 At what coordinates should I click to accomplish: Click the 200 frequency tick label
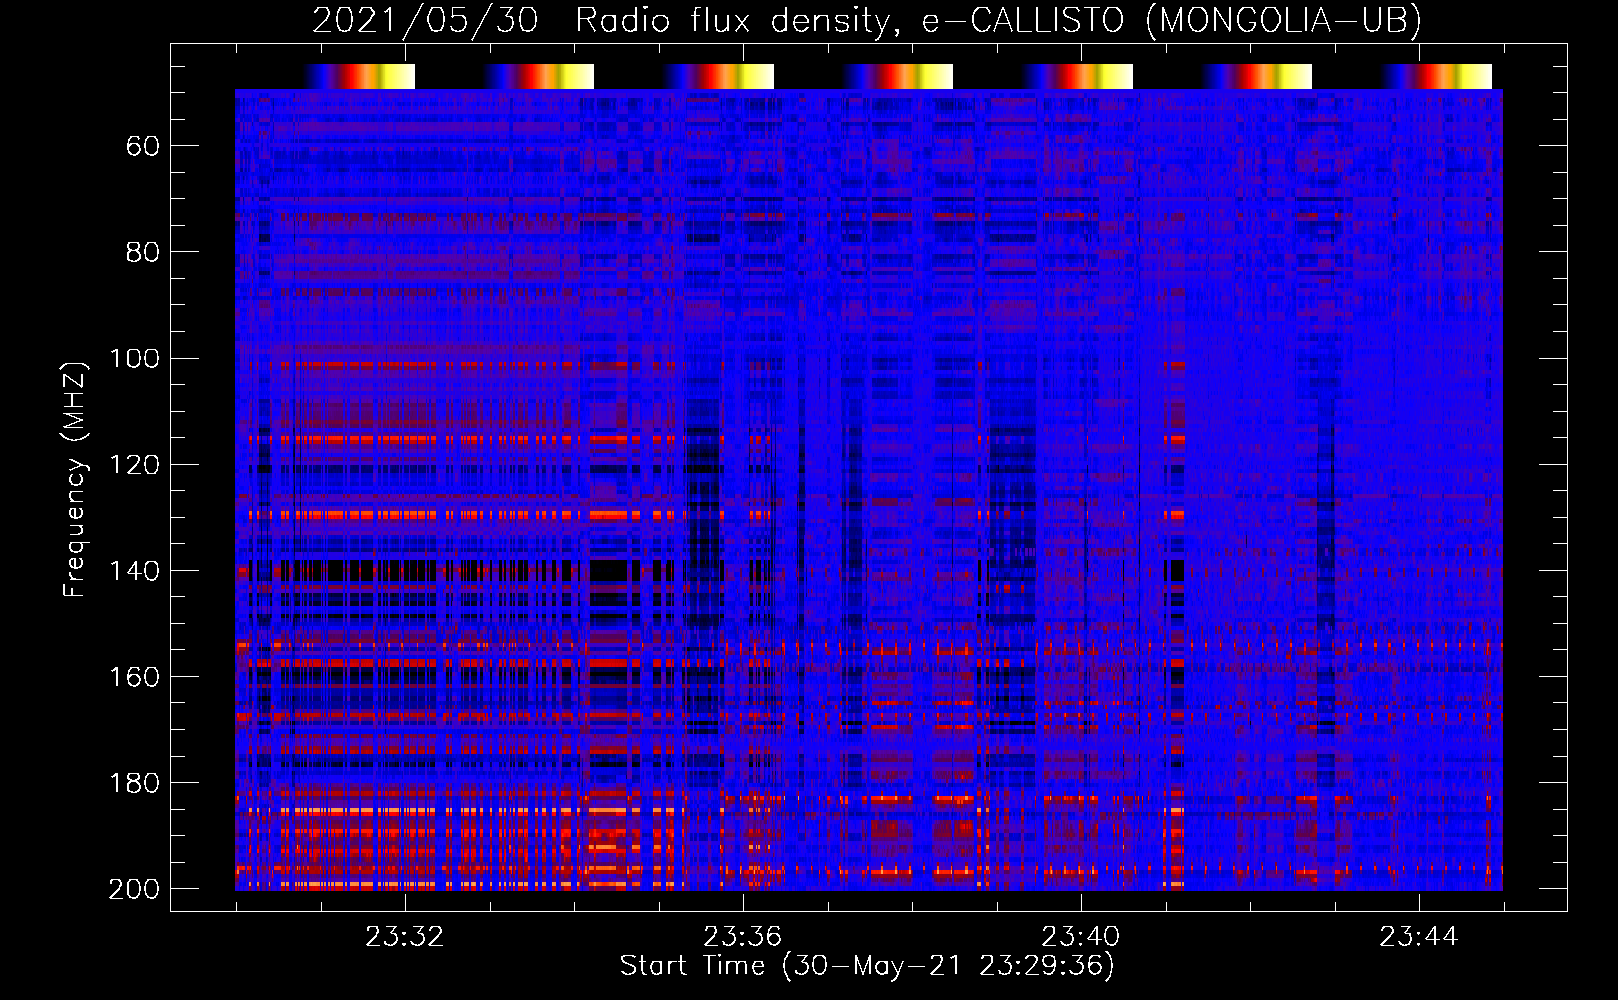tap(135, 888)
